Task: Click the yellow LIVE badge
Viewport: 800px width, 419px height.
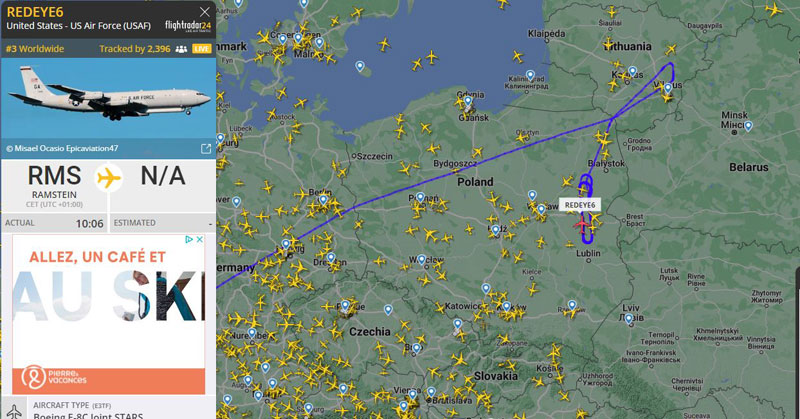Action: click(x=202, y=49)
